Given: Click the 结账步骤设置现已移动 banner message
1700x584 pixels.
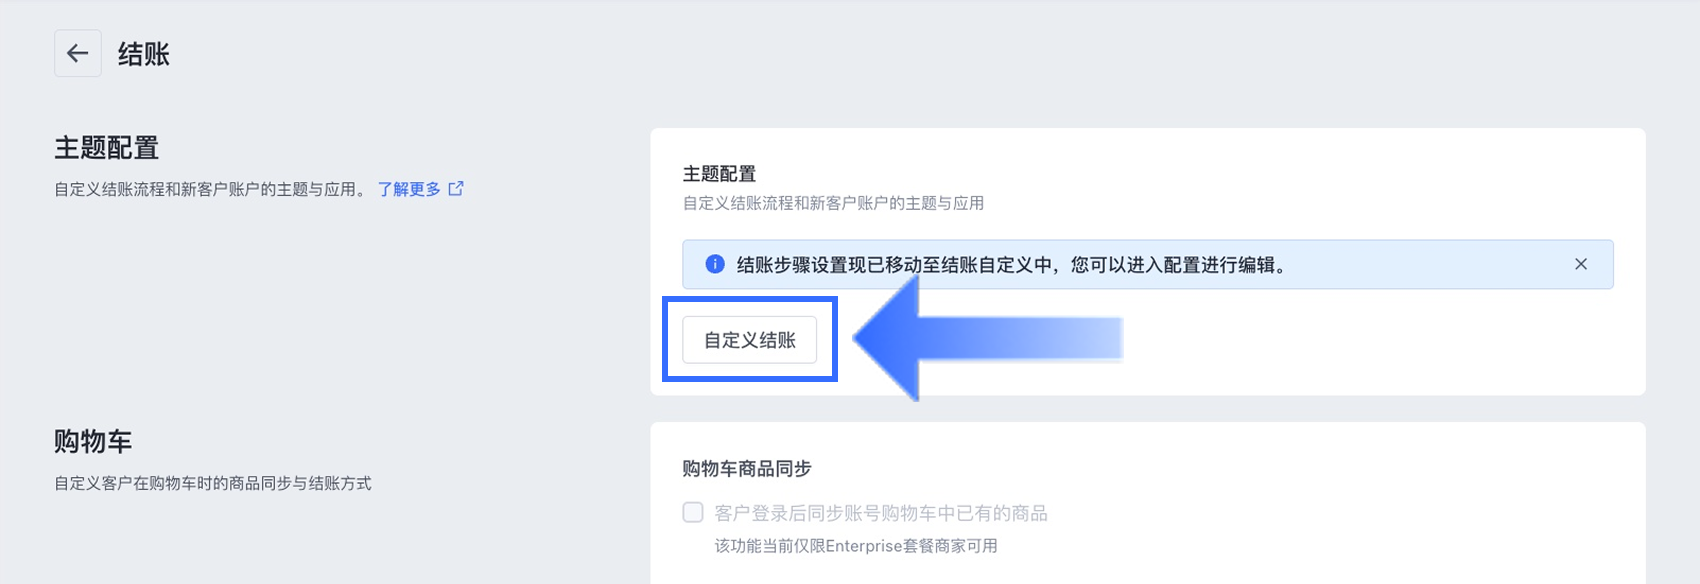Looking at the screenshot, I should coord(1012,265).
